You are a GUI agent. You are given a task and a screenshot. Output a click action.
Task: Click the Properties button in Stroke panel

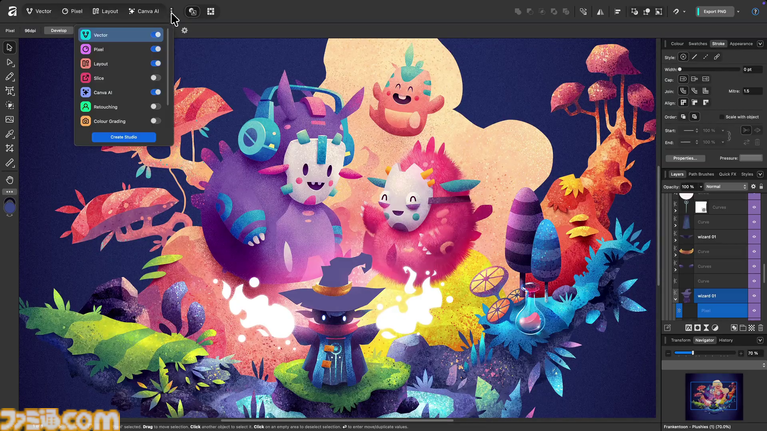coord(685,158)
